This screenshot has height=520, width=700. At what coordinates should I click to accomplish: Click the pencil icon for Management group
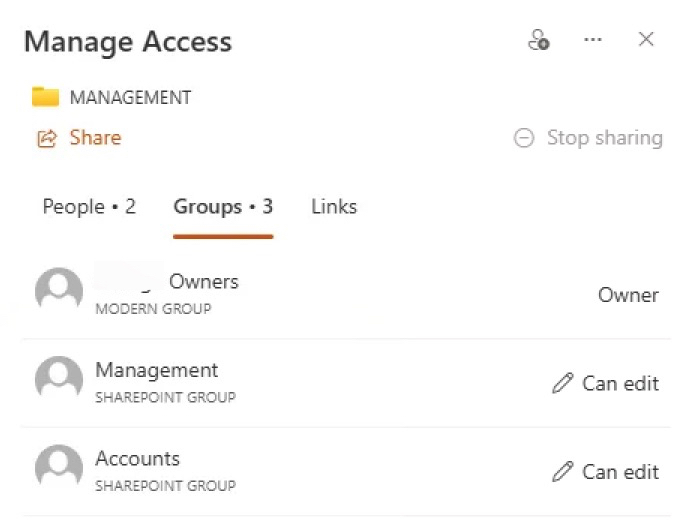point(563,384)
